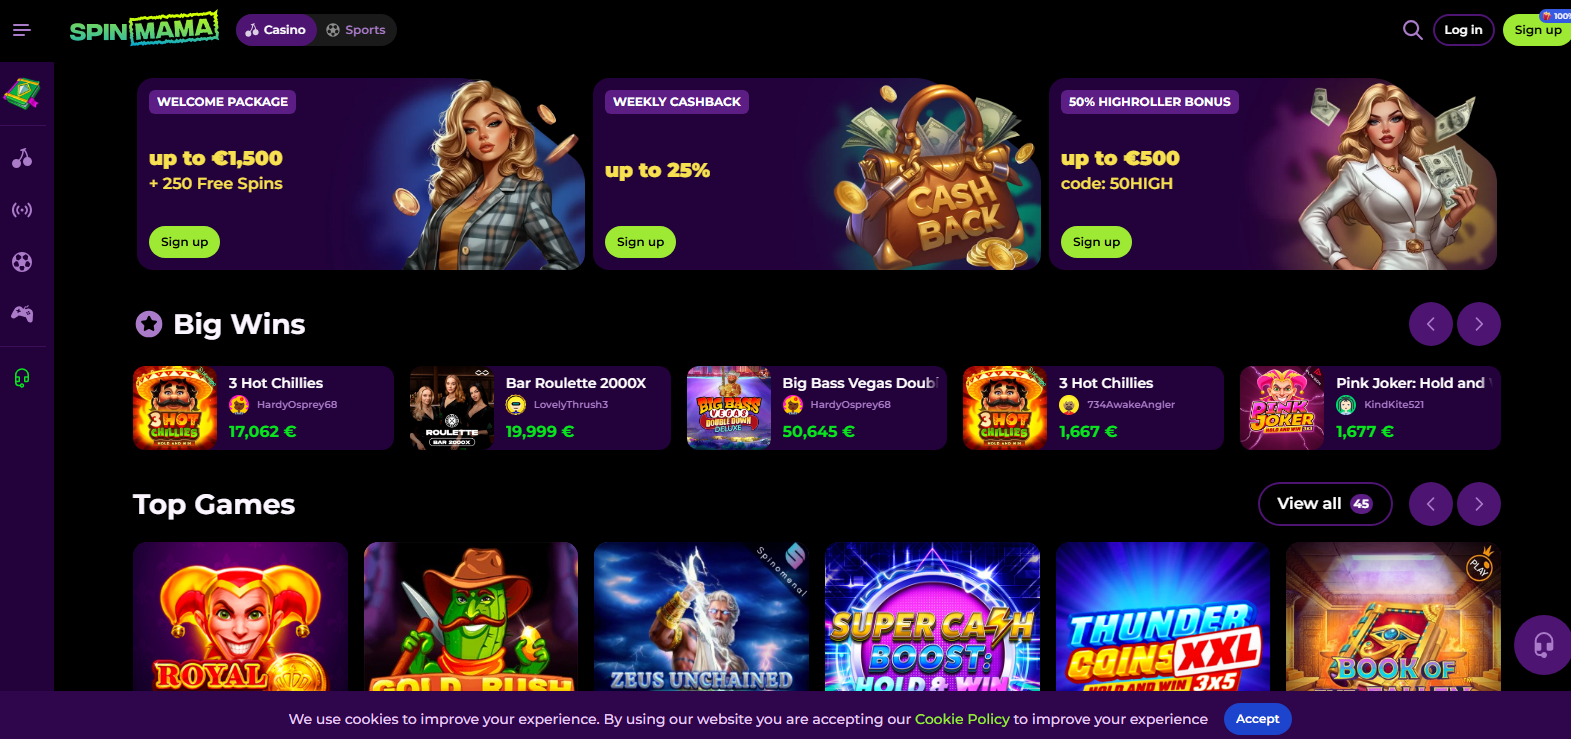The width and height of the screenshot is (1571, 739).
Task: Open the soccer ball sports sidebar icon
Action: coord(22,262)
